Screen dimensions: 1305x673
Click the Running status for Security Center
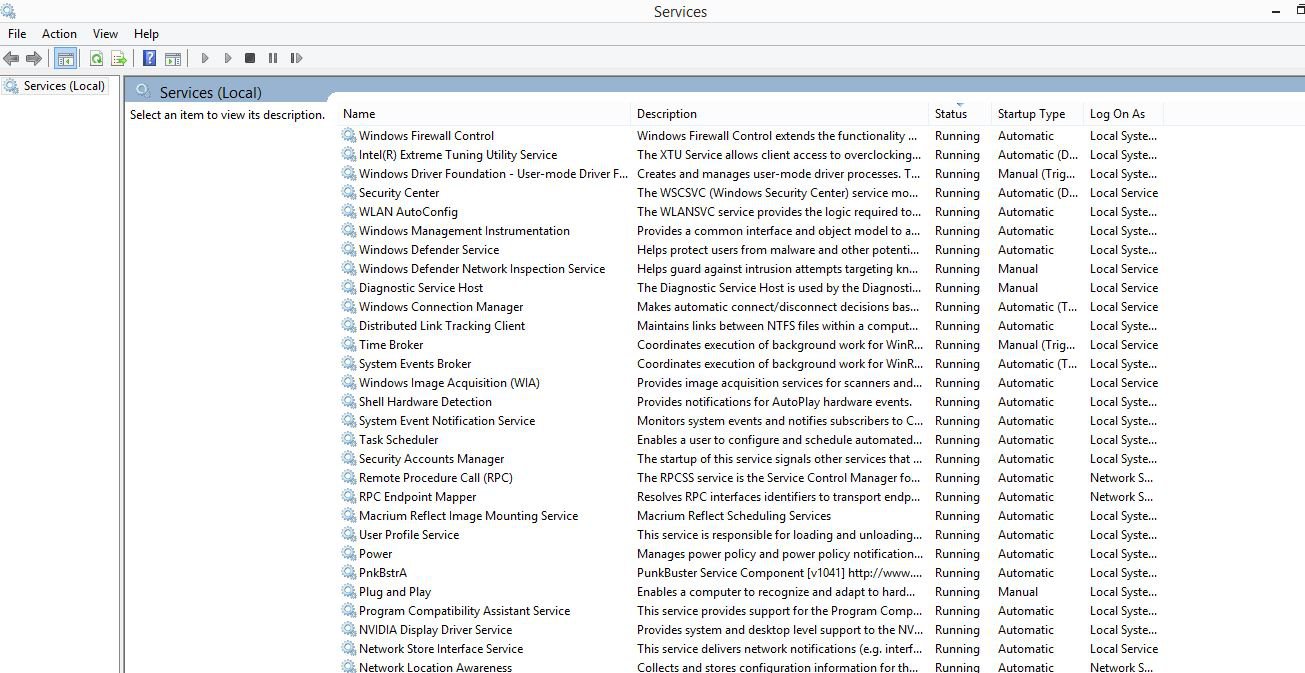tap(957, 193)
